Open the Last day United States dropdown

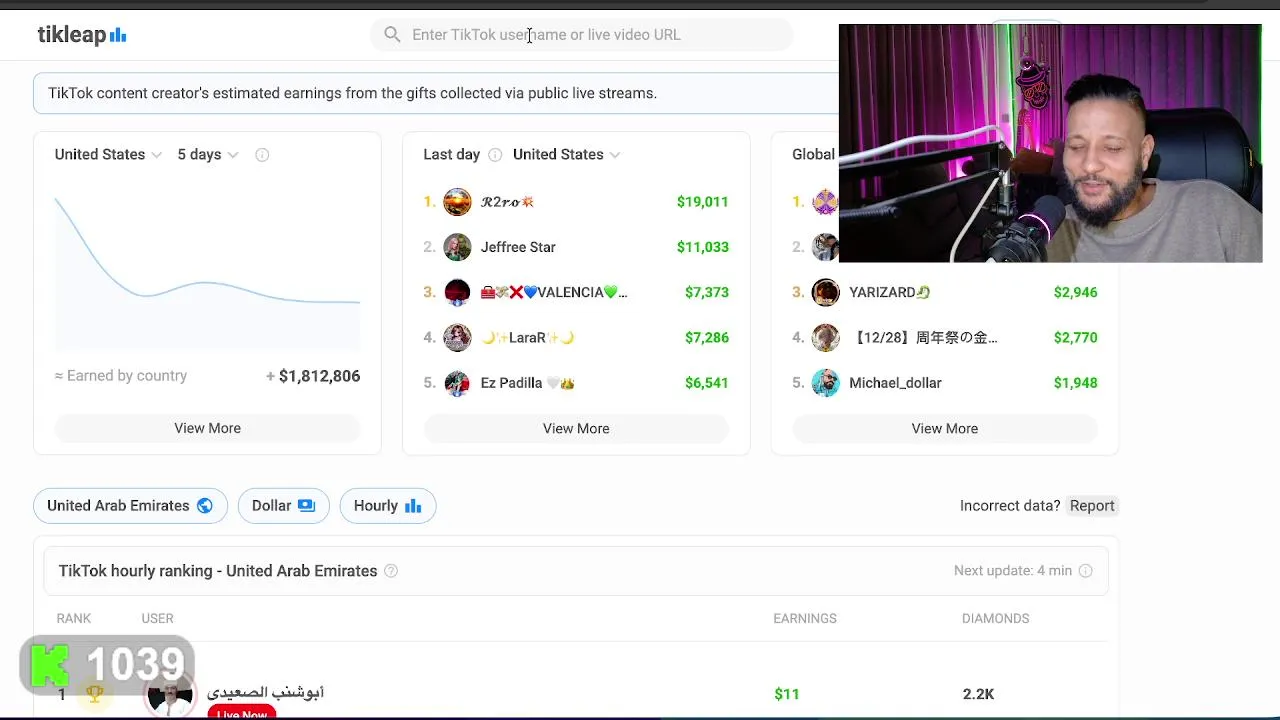coord(567,154)
